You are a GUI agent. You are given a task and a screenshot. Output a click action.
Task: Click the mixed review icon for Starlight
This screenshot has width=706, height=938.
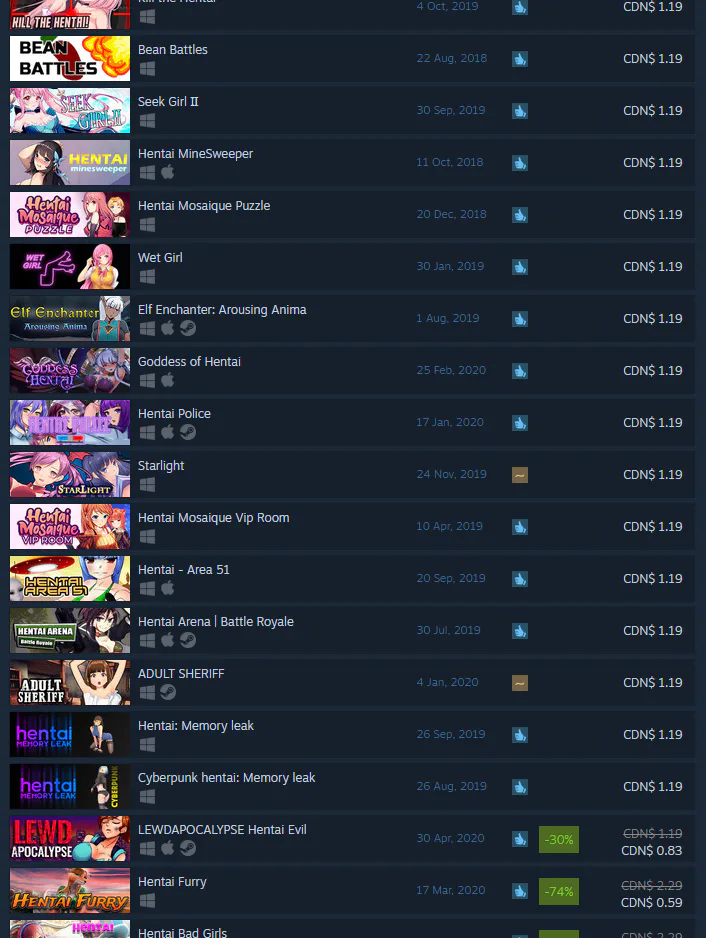click(x=520, y=475)
